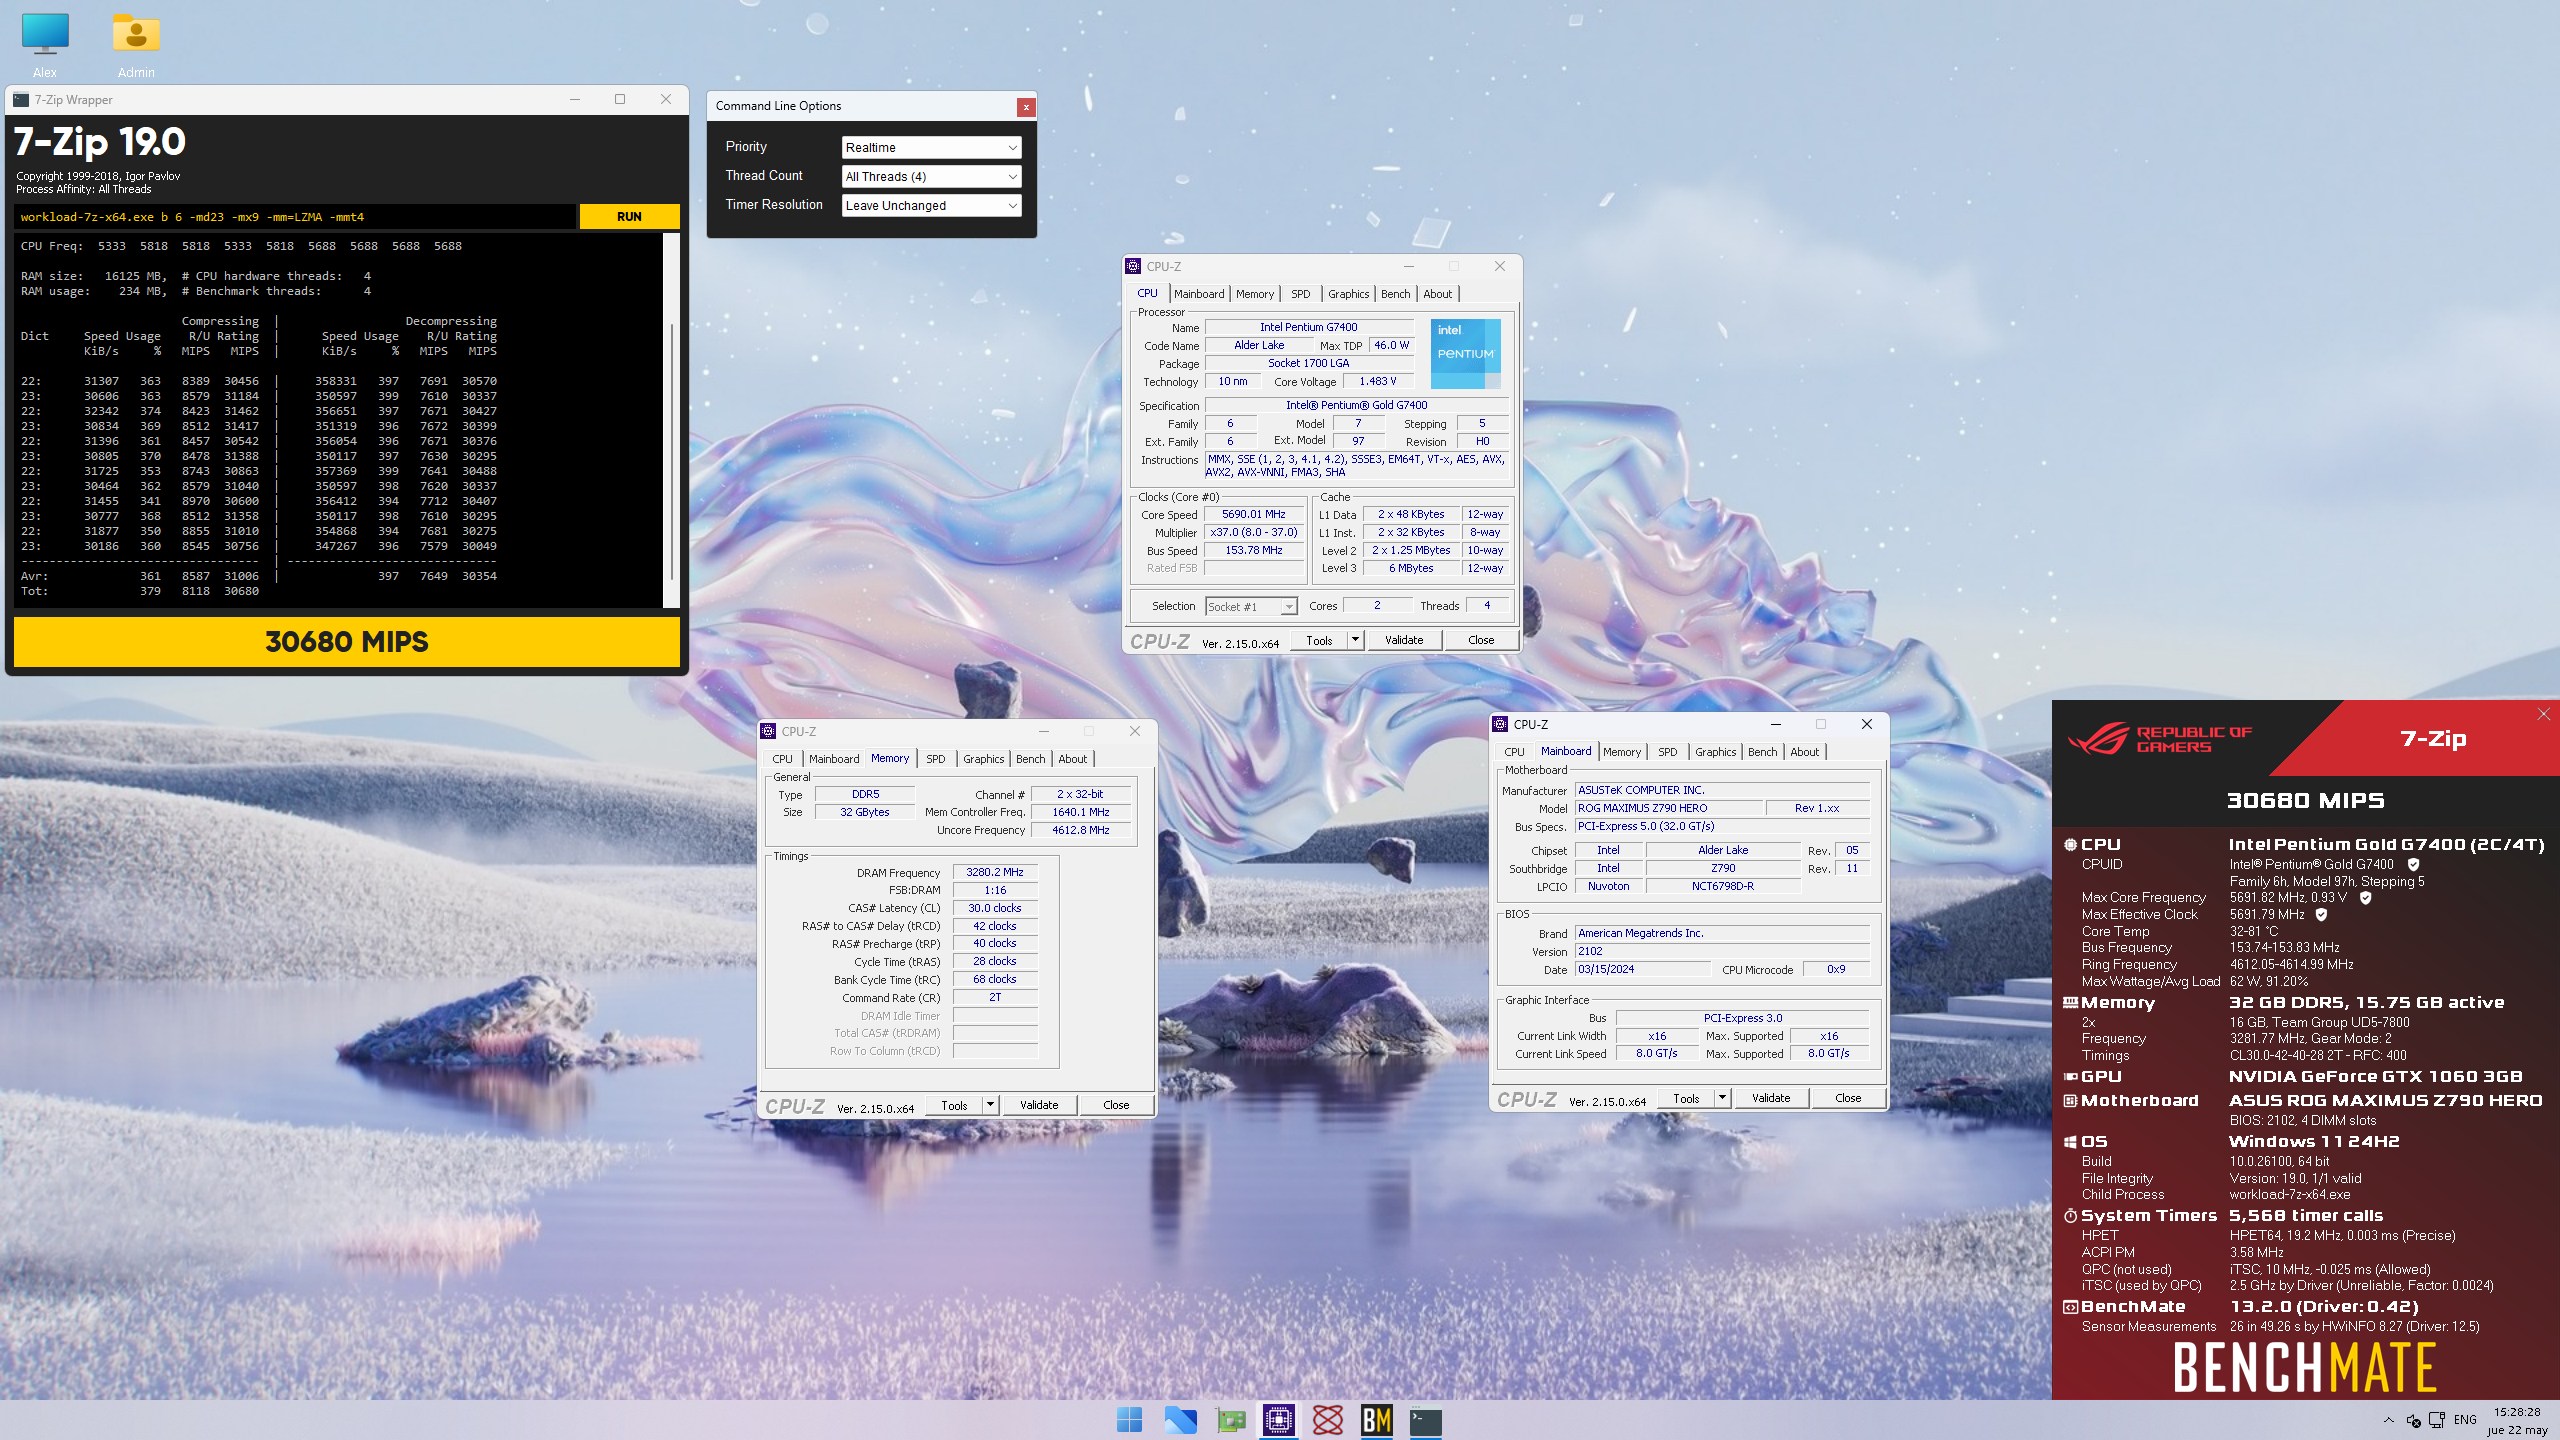Click Validate in the Memory window
The width and height of the screenshot is (2560, 1440).
click(x=1039, y=1105)
